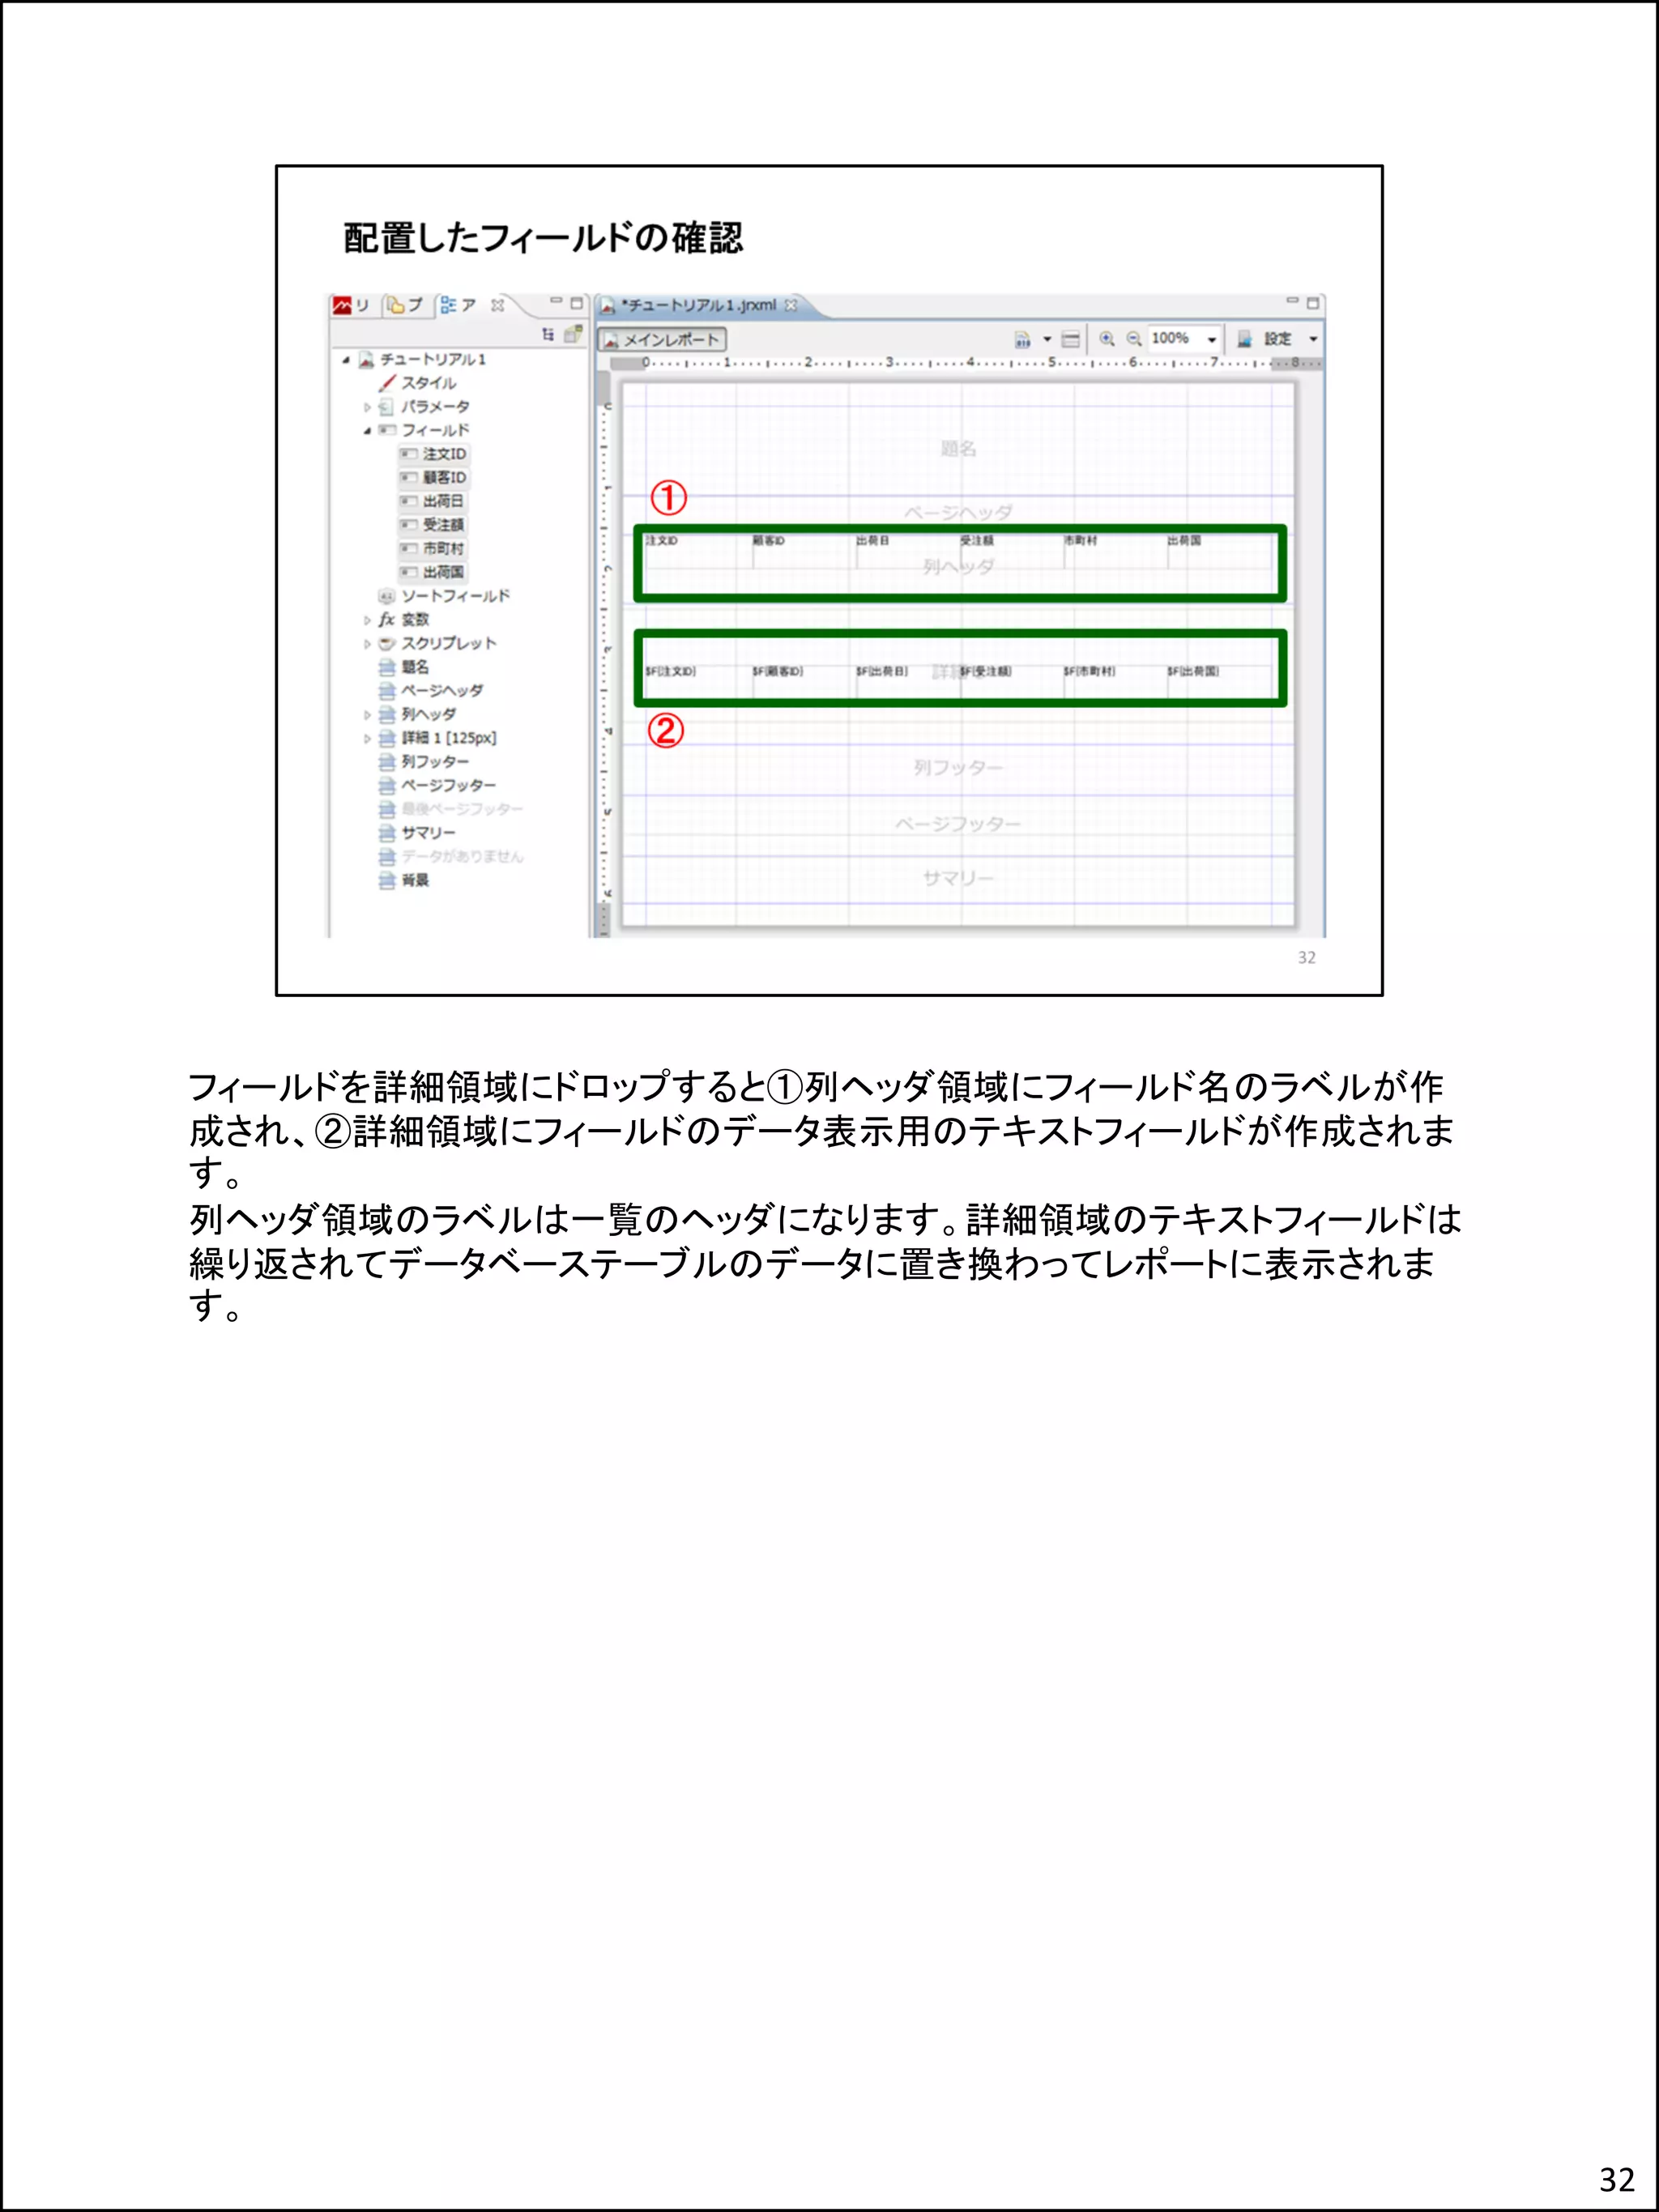Click the チュートリアル1 report icon in tree
1659x2212 pixels.
(x=366, y=360)
